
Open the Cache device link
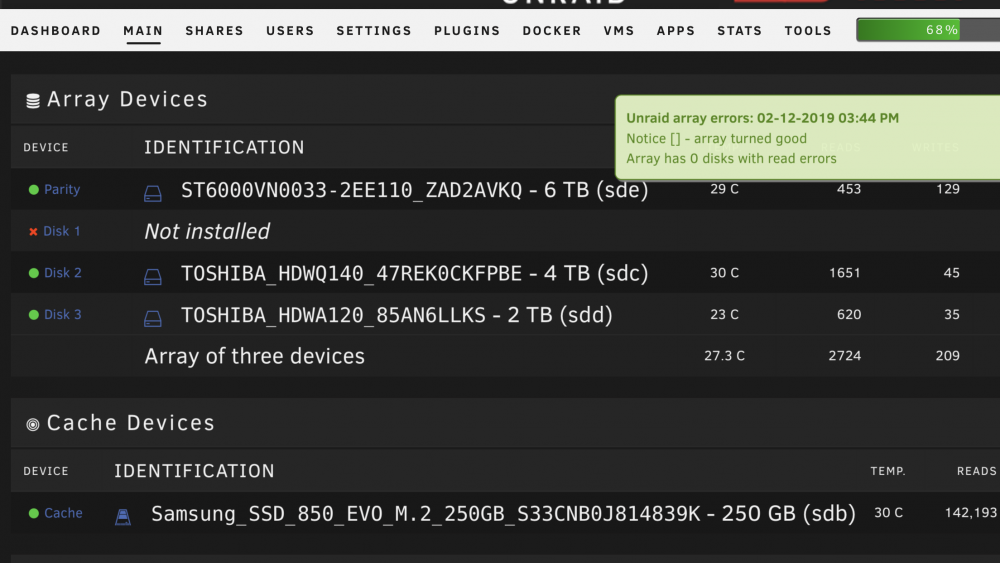tap(63, 513)
